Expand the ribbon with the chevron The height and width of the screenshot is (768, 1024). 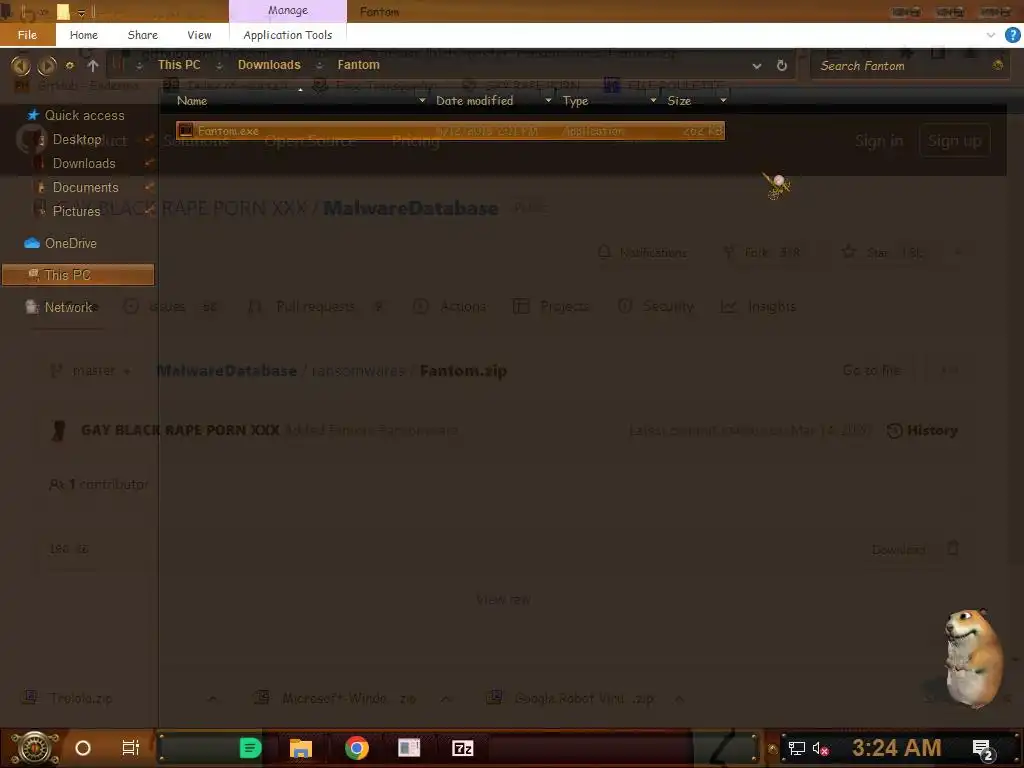[x=991, y=35]
